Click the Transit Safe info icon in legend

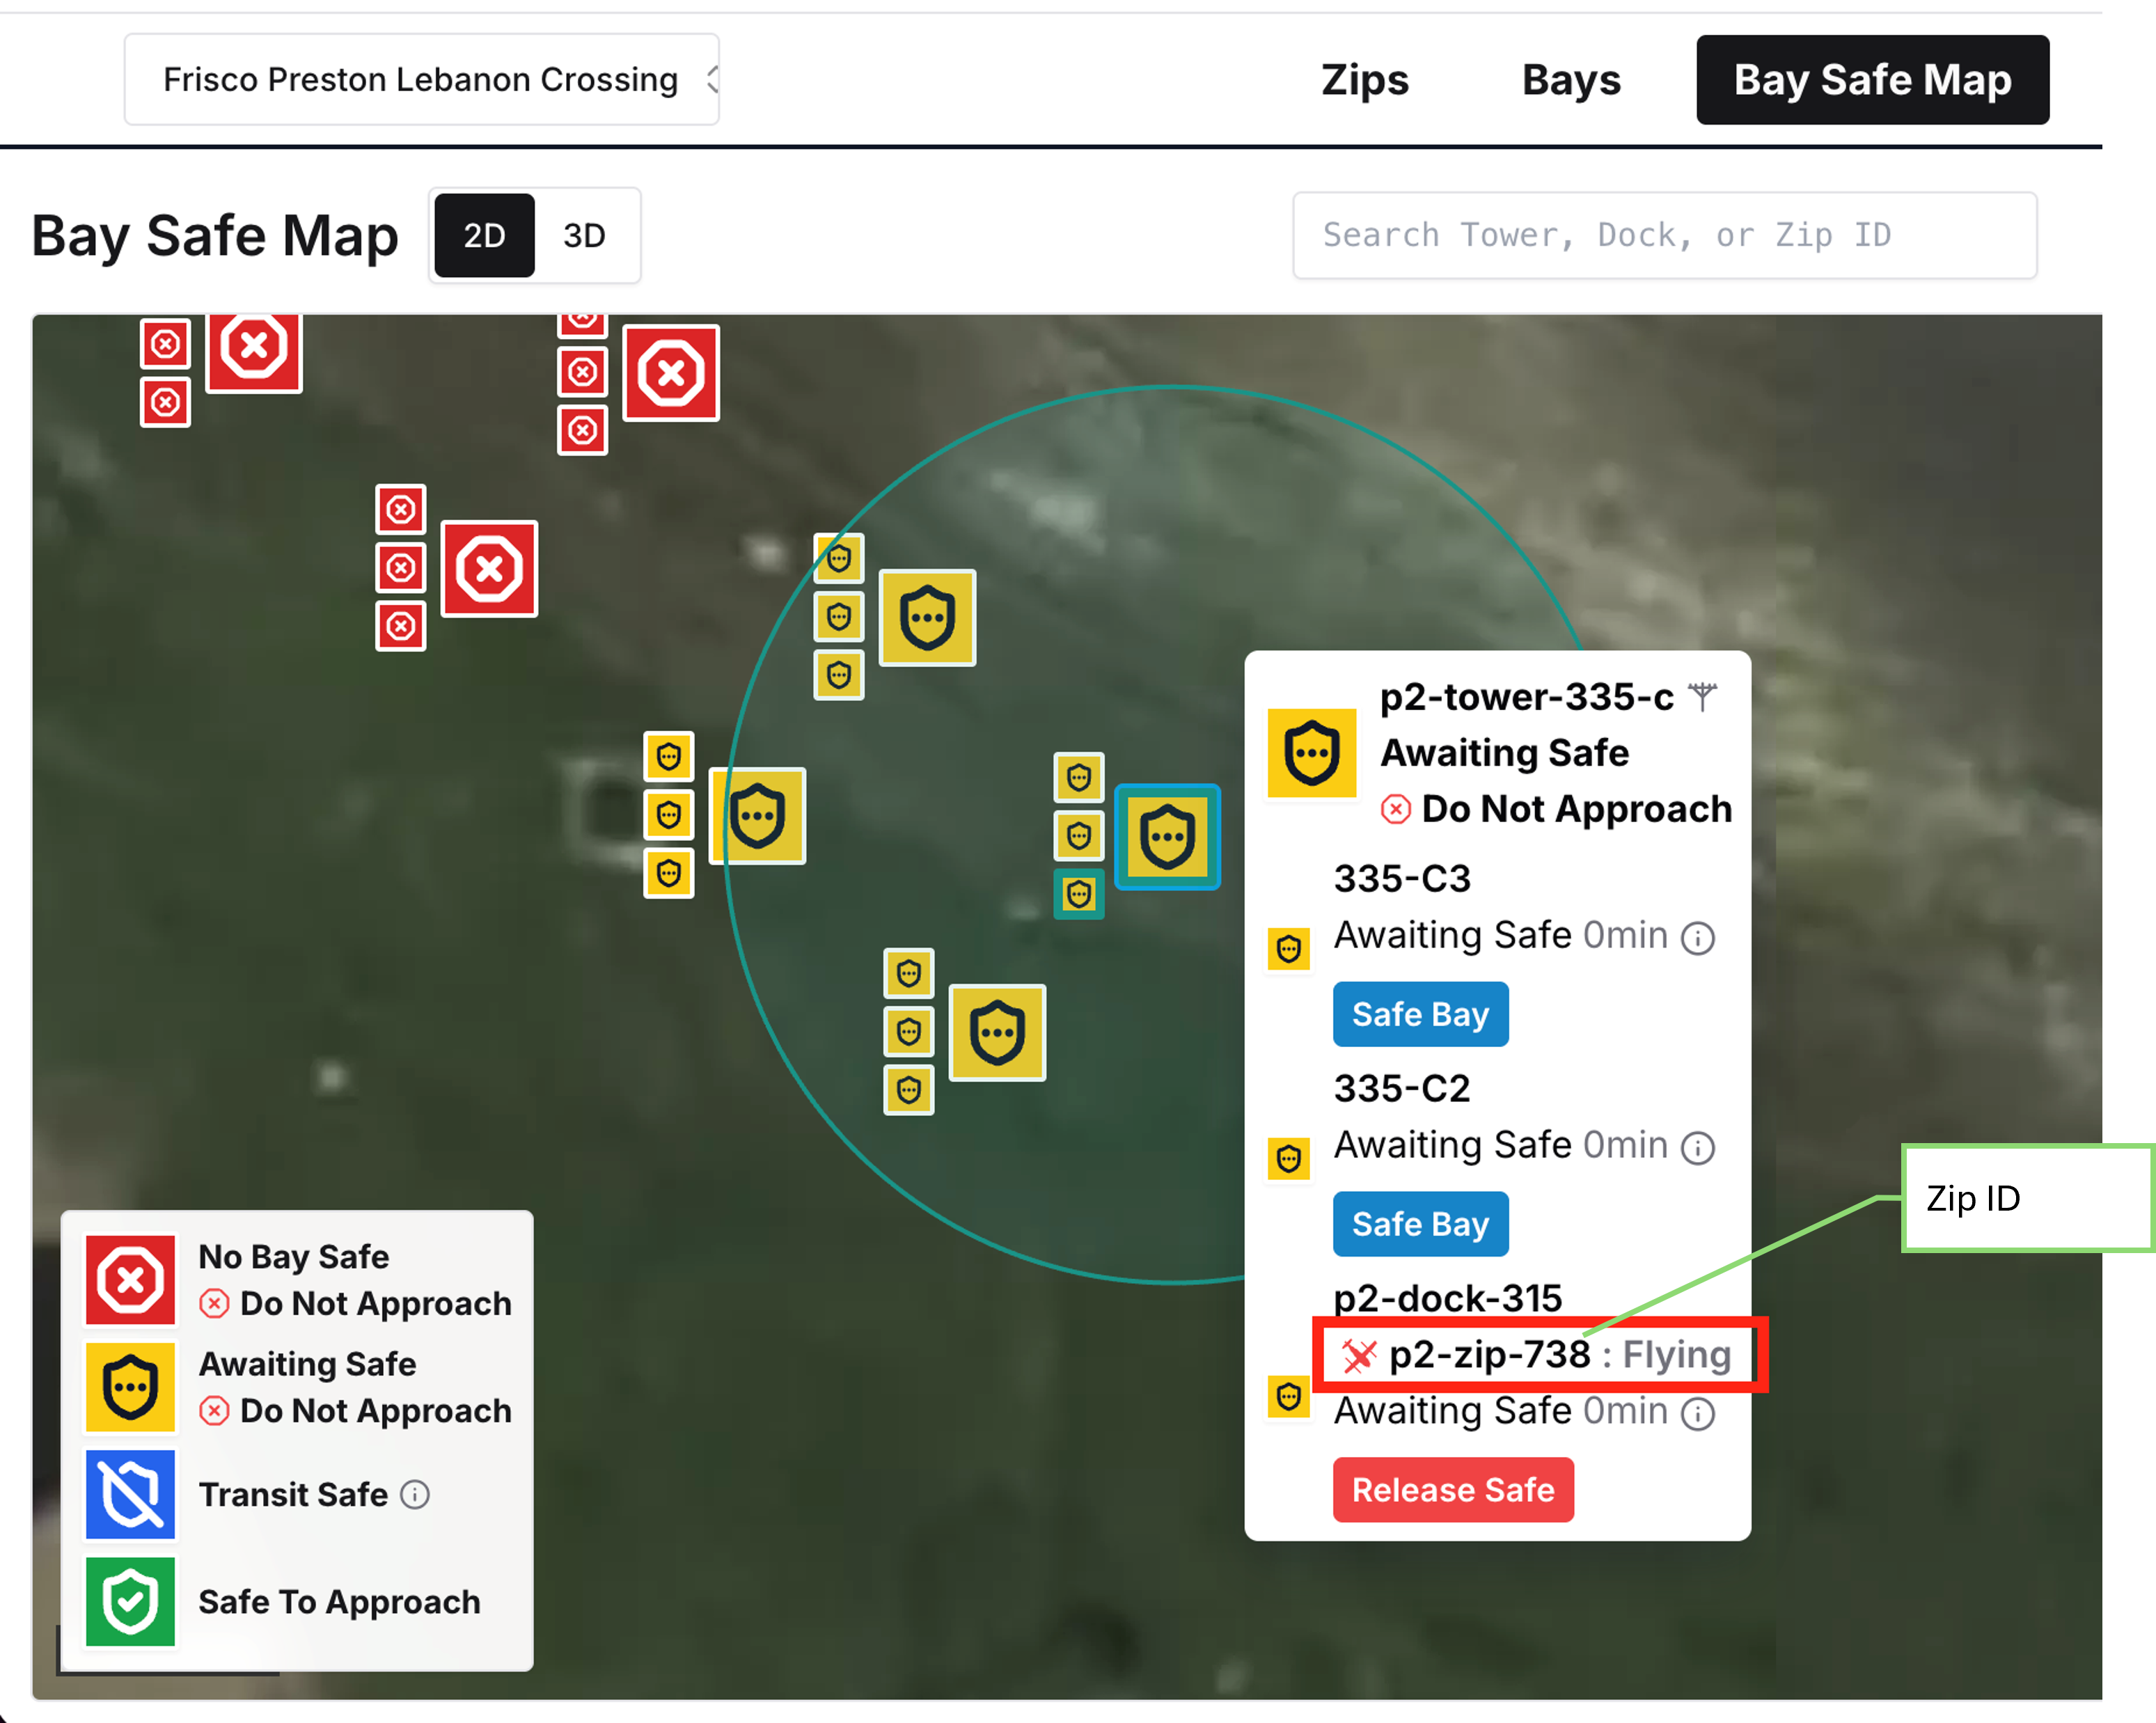coord(415,1494)
